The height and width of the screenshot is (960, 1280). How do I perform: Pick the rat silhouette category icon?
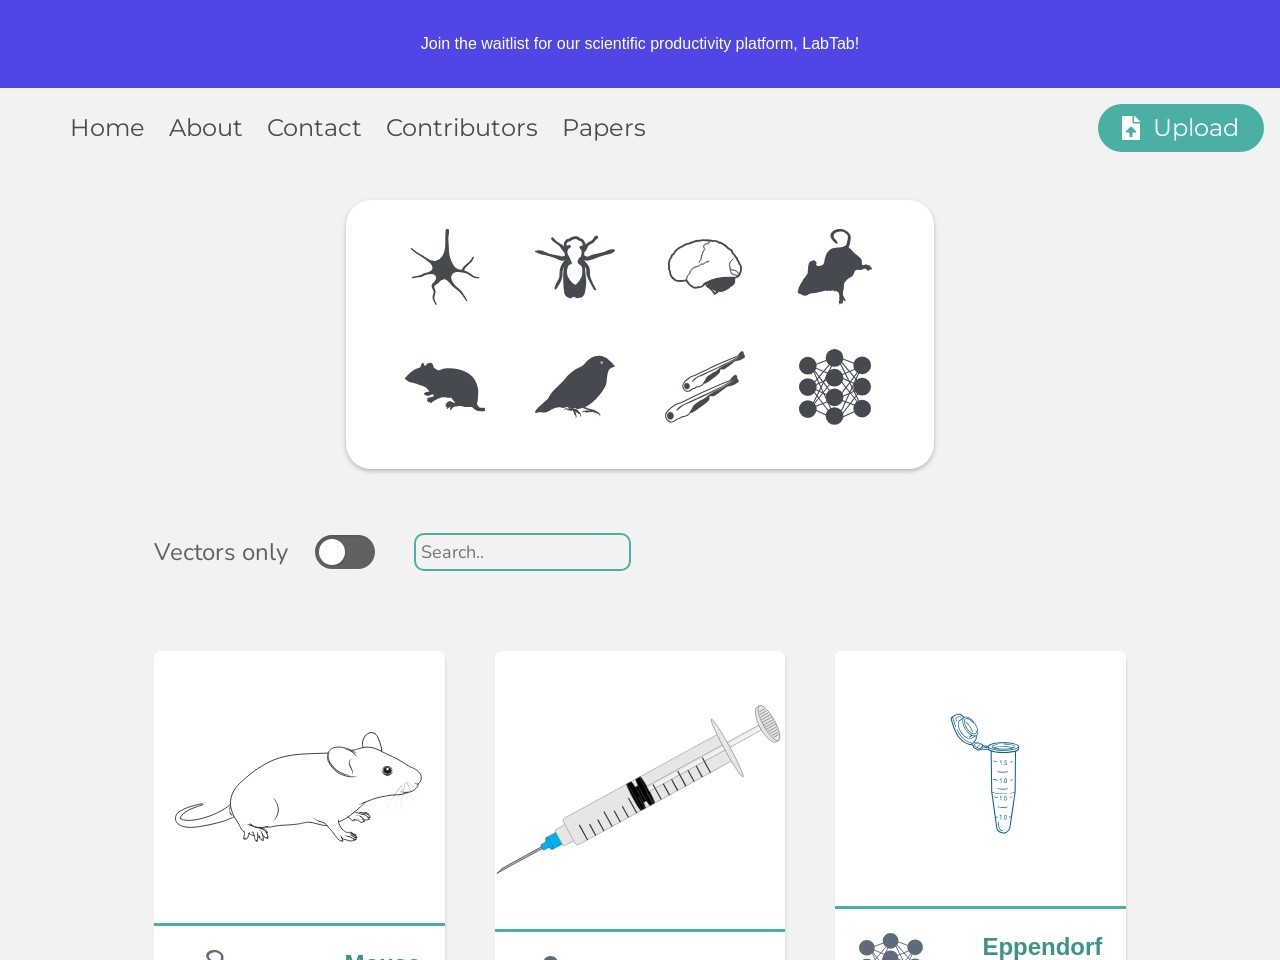pos(835,266)
